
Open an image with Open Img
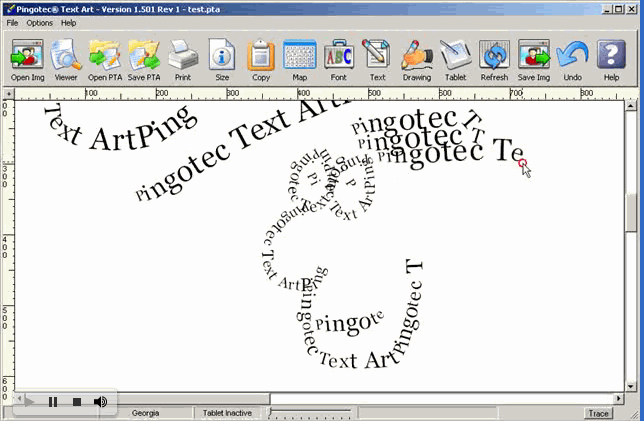coord(28,60)
